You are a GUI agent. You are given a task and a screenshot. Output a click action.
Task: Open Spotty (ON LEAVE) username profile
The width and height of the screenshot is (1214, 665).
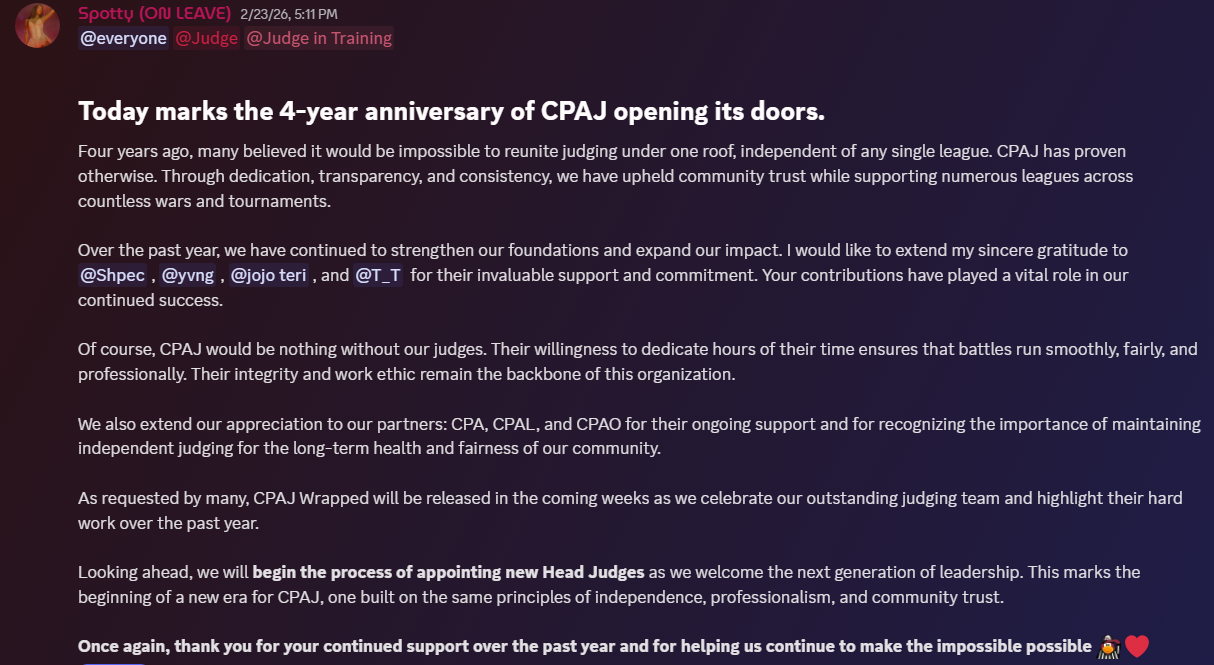(x=154, y=14)
